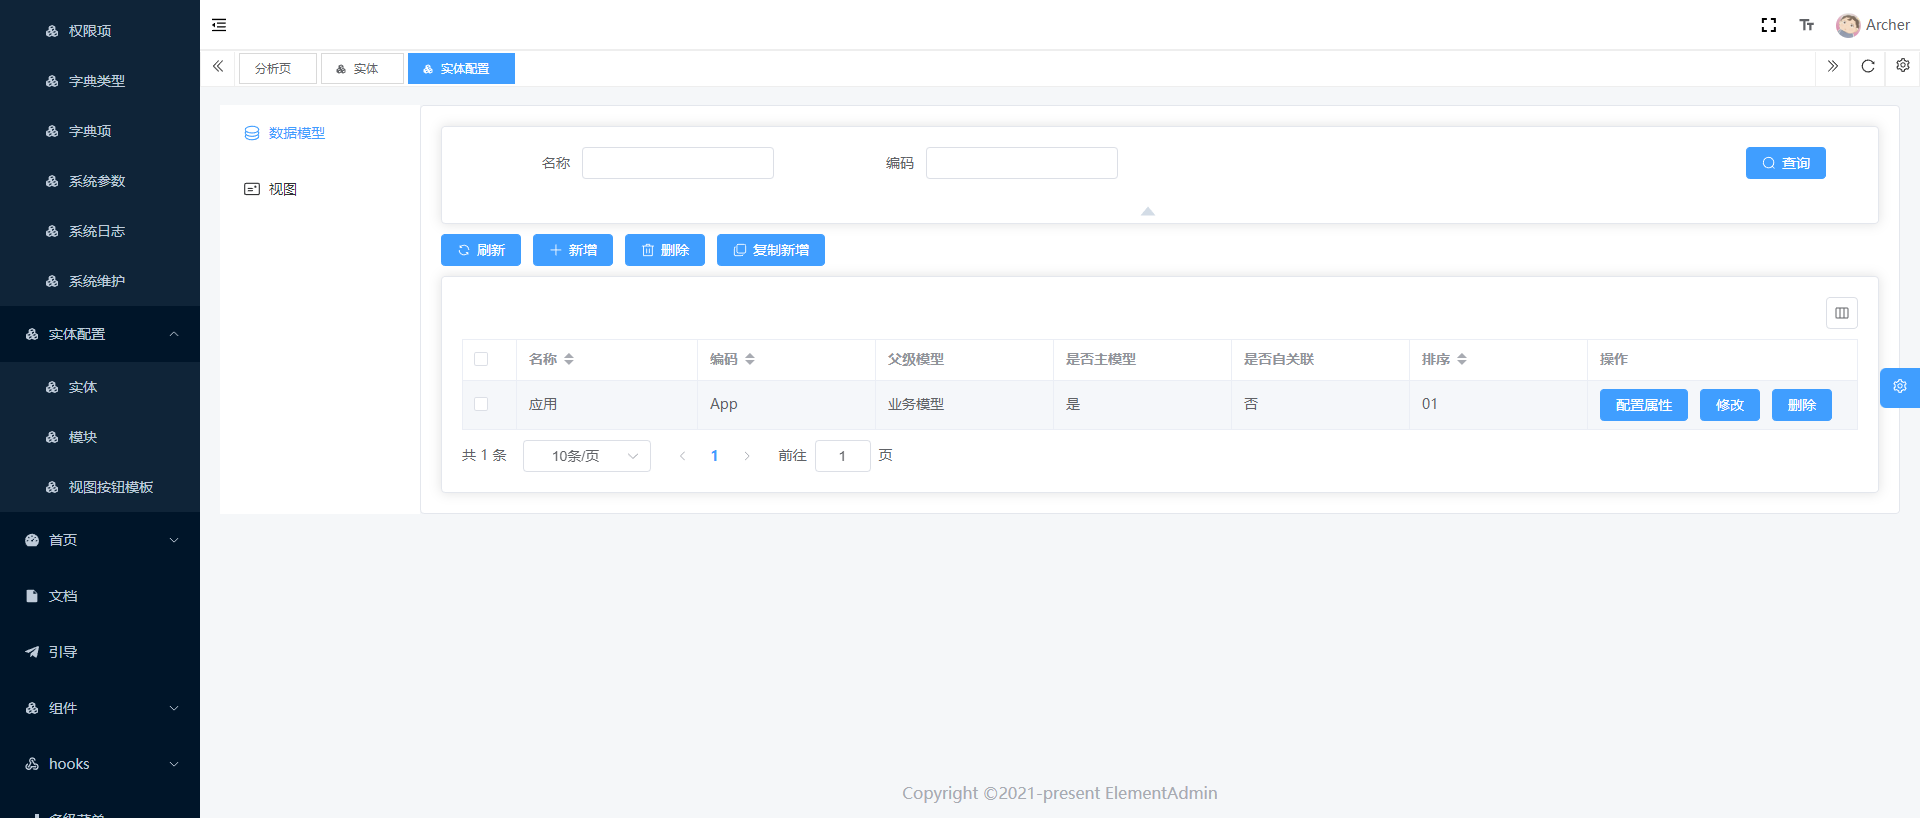The width and height of the screenshot is (1920, 818).
Task: Enter fullscreen mode via top-right icon
Action: (x=1769, y=25)
